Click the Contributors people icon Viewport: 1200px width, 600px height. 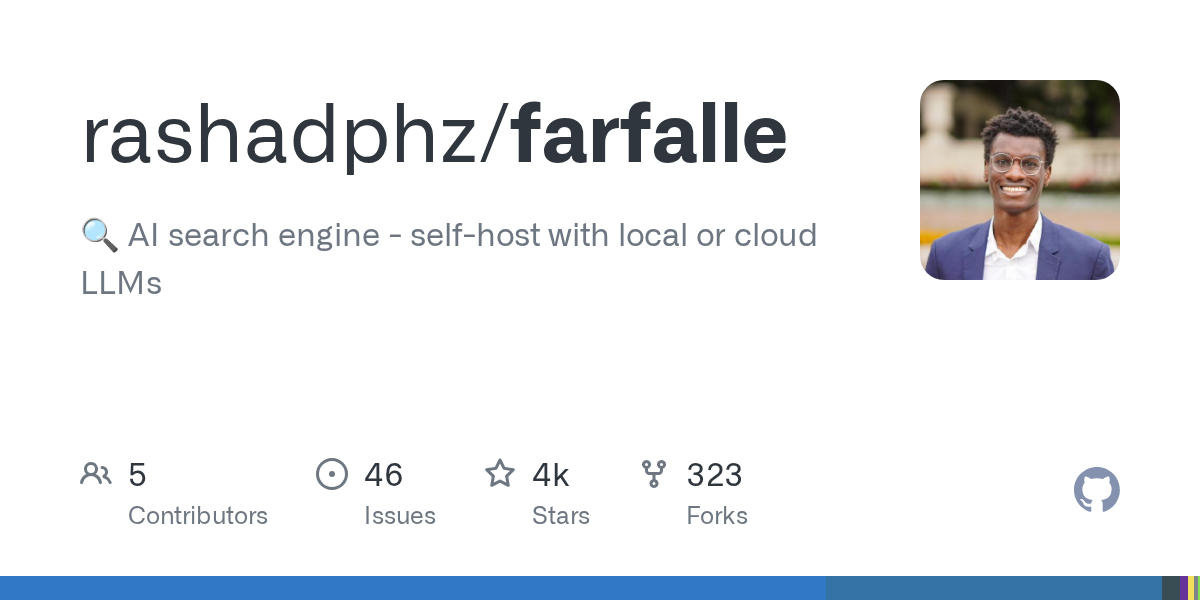click(96, 474)
